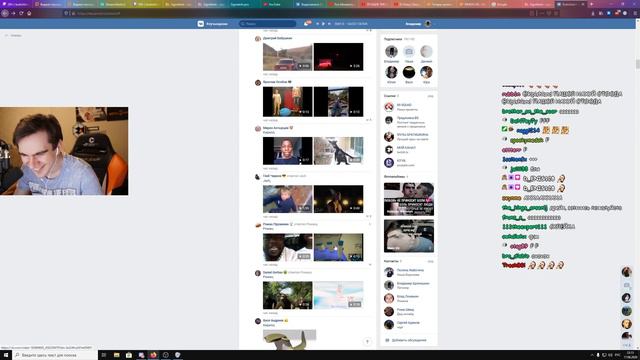Viewport: 640px width, 360px height.
Task: Open the fourth link in Links section
Action: coord(408,149)
